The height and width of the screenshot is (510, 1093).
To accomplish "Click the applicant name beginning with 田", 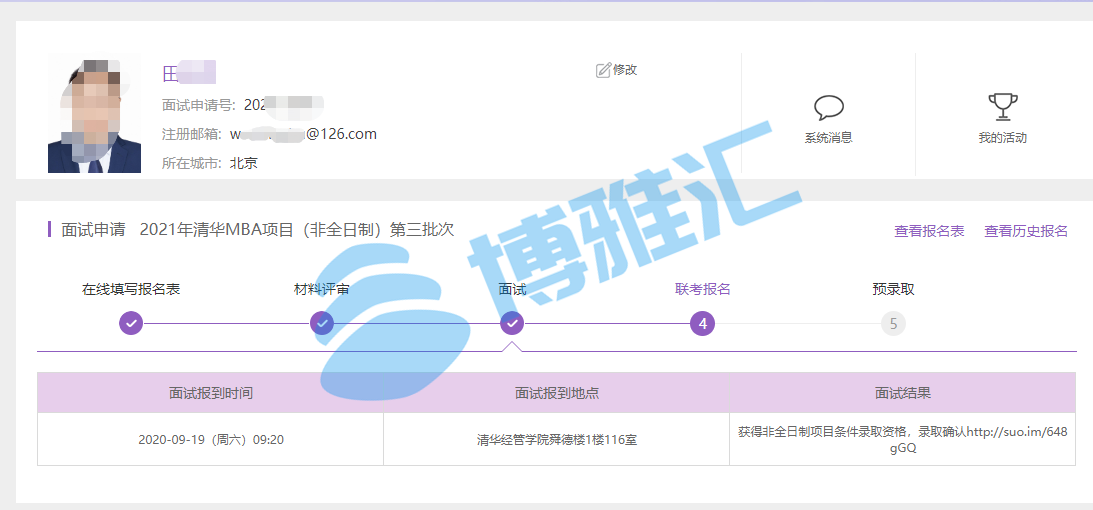I will [x=189, y=73].
